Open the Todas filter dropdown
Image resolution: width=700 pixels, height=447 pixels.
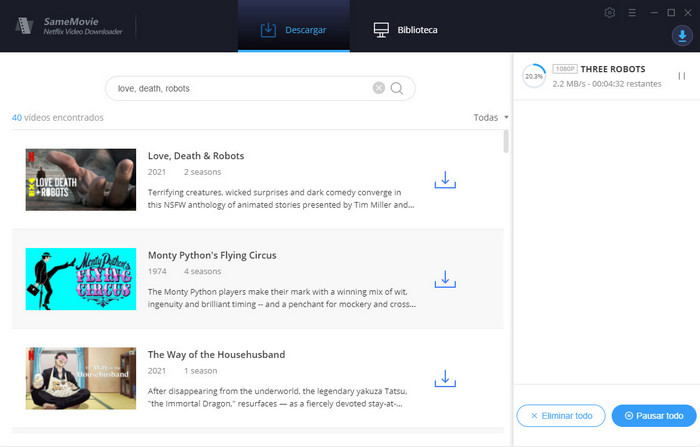pos(491,117)
